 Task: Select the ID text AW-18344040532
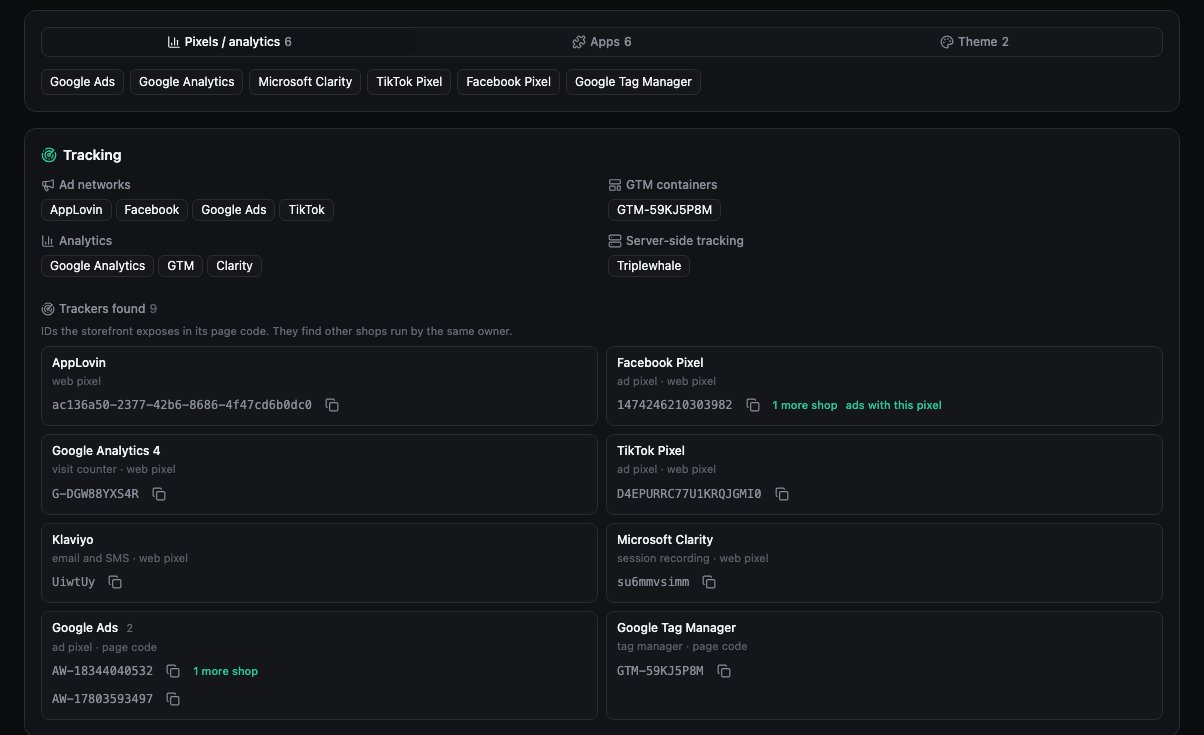coord(103,671)
